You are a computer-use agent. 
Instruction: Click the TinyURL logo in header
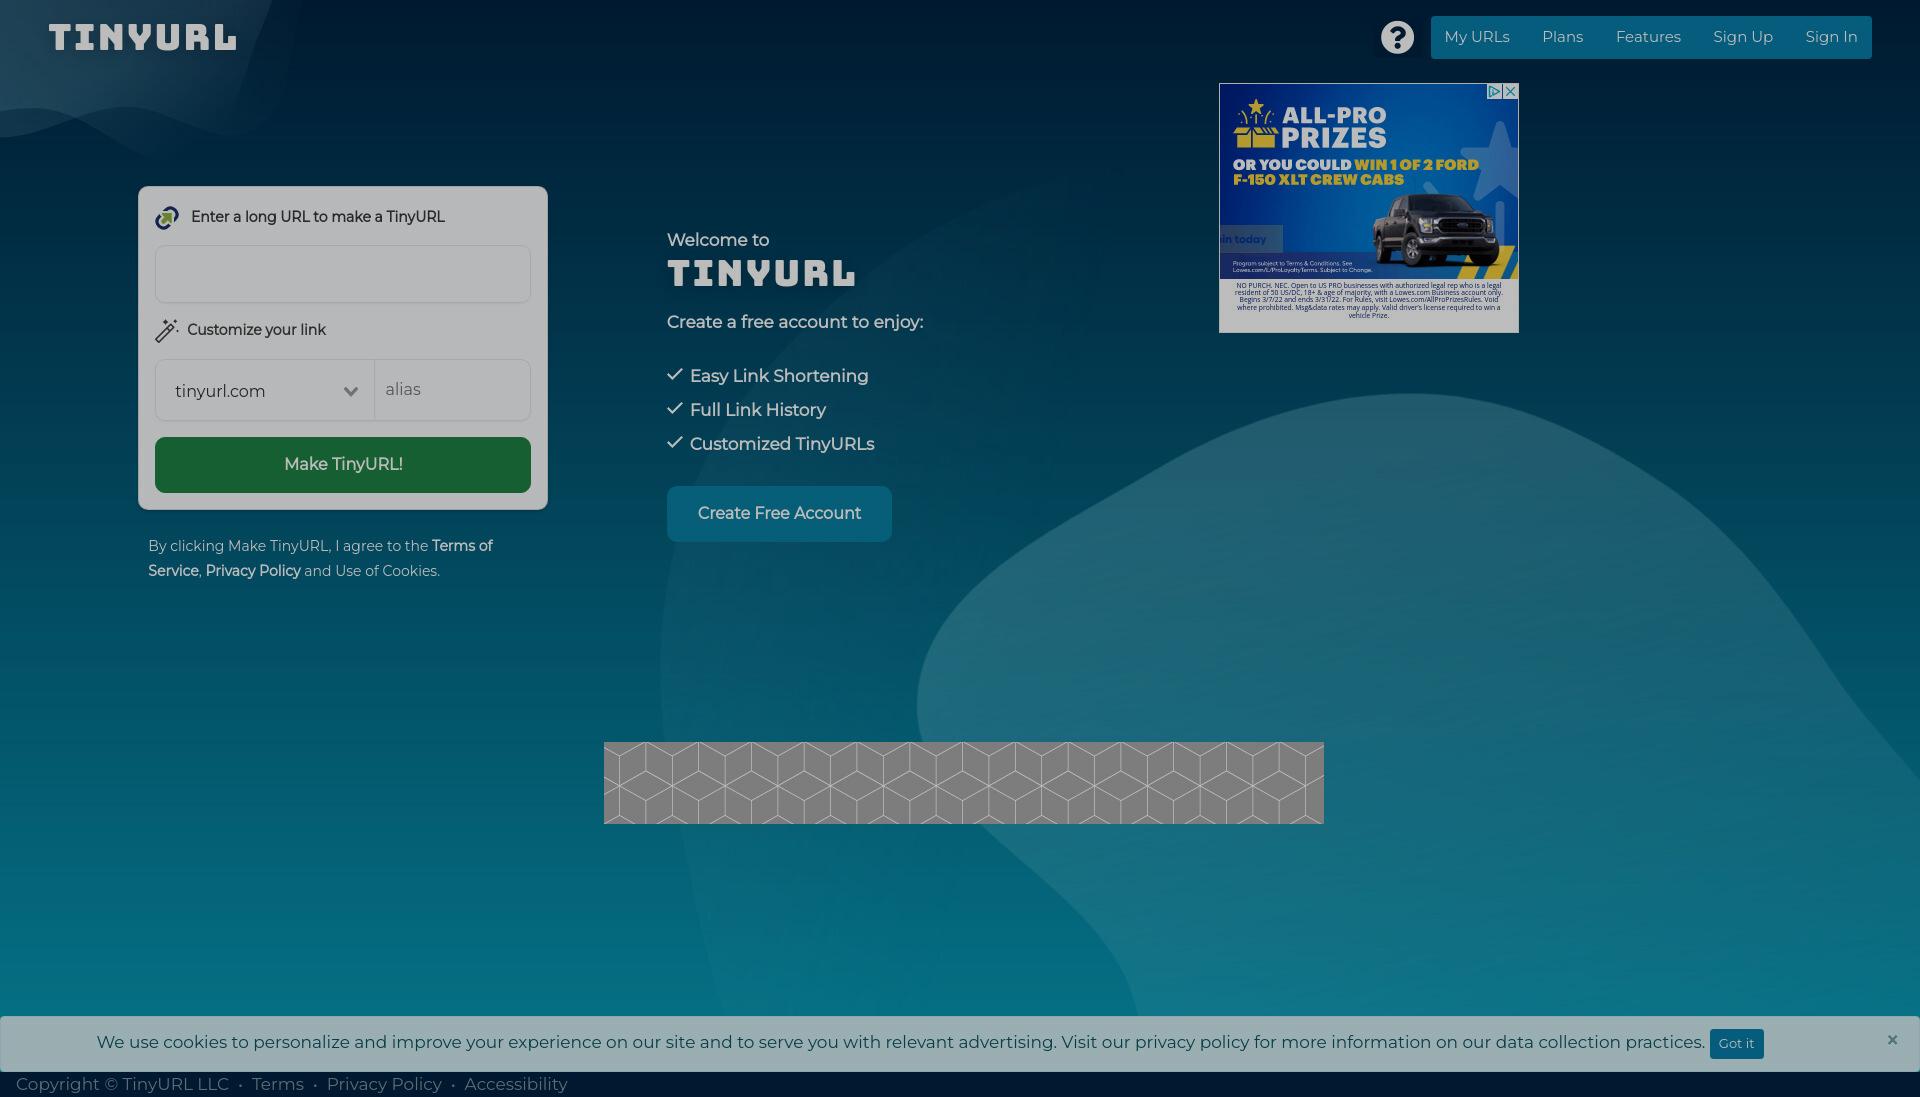143,38
